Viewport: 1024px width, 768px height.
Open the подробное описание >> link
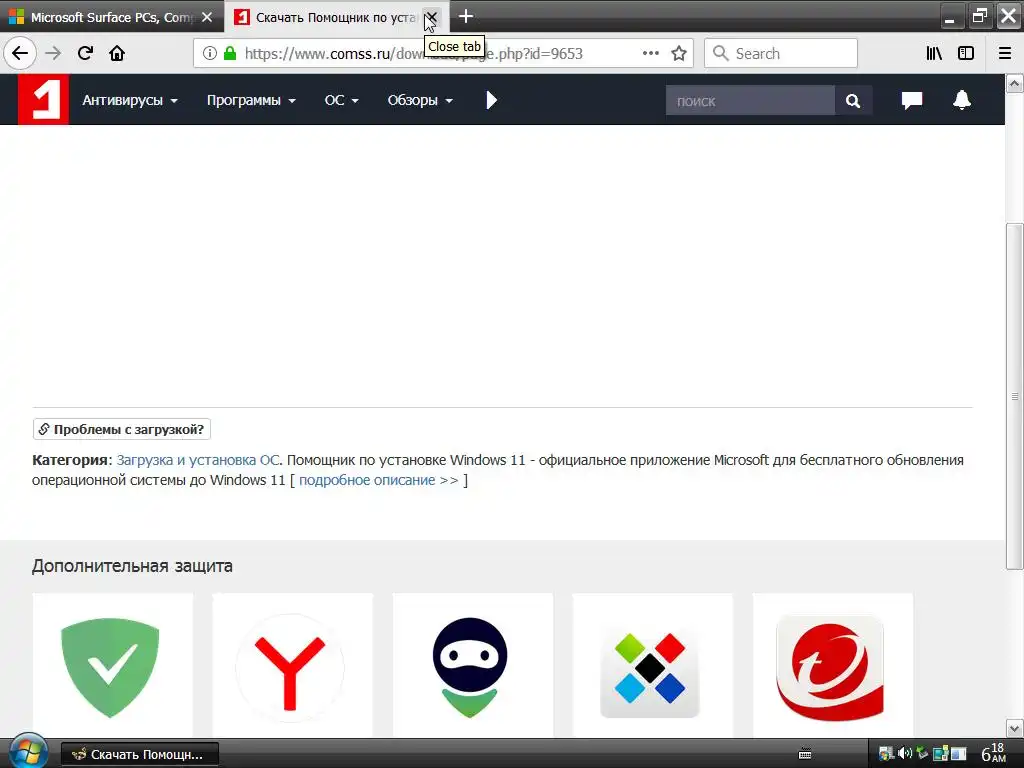coord(379,480)
